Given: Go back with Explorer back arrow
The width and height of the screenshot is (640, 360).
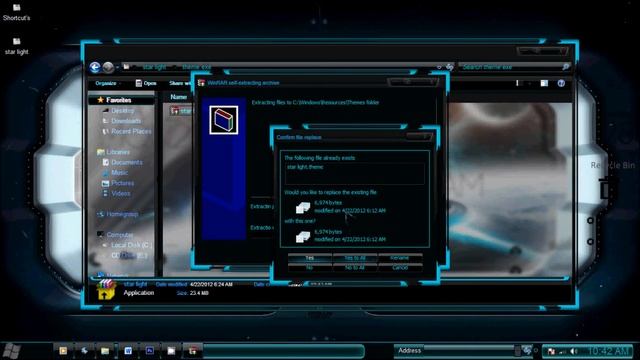Looking at the screenshot, I should click(95, 67).
